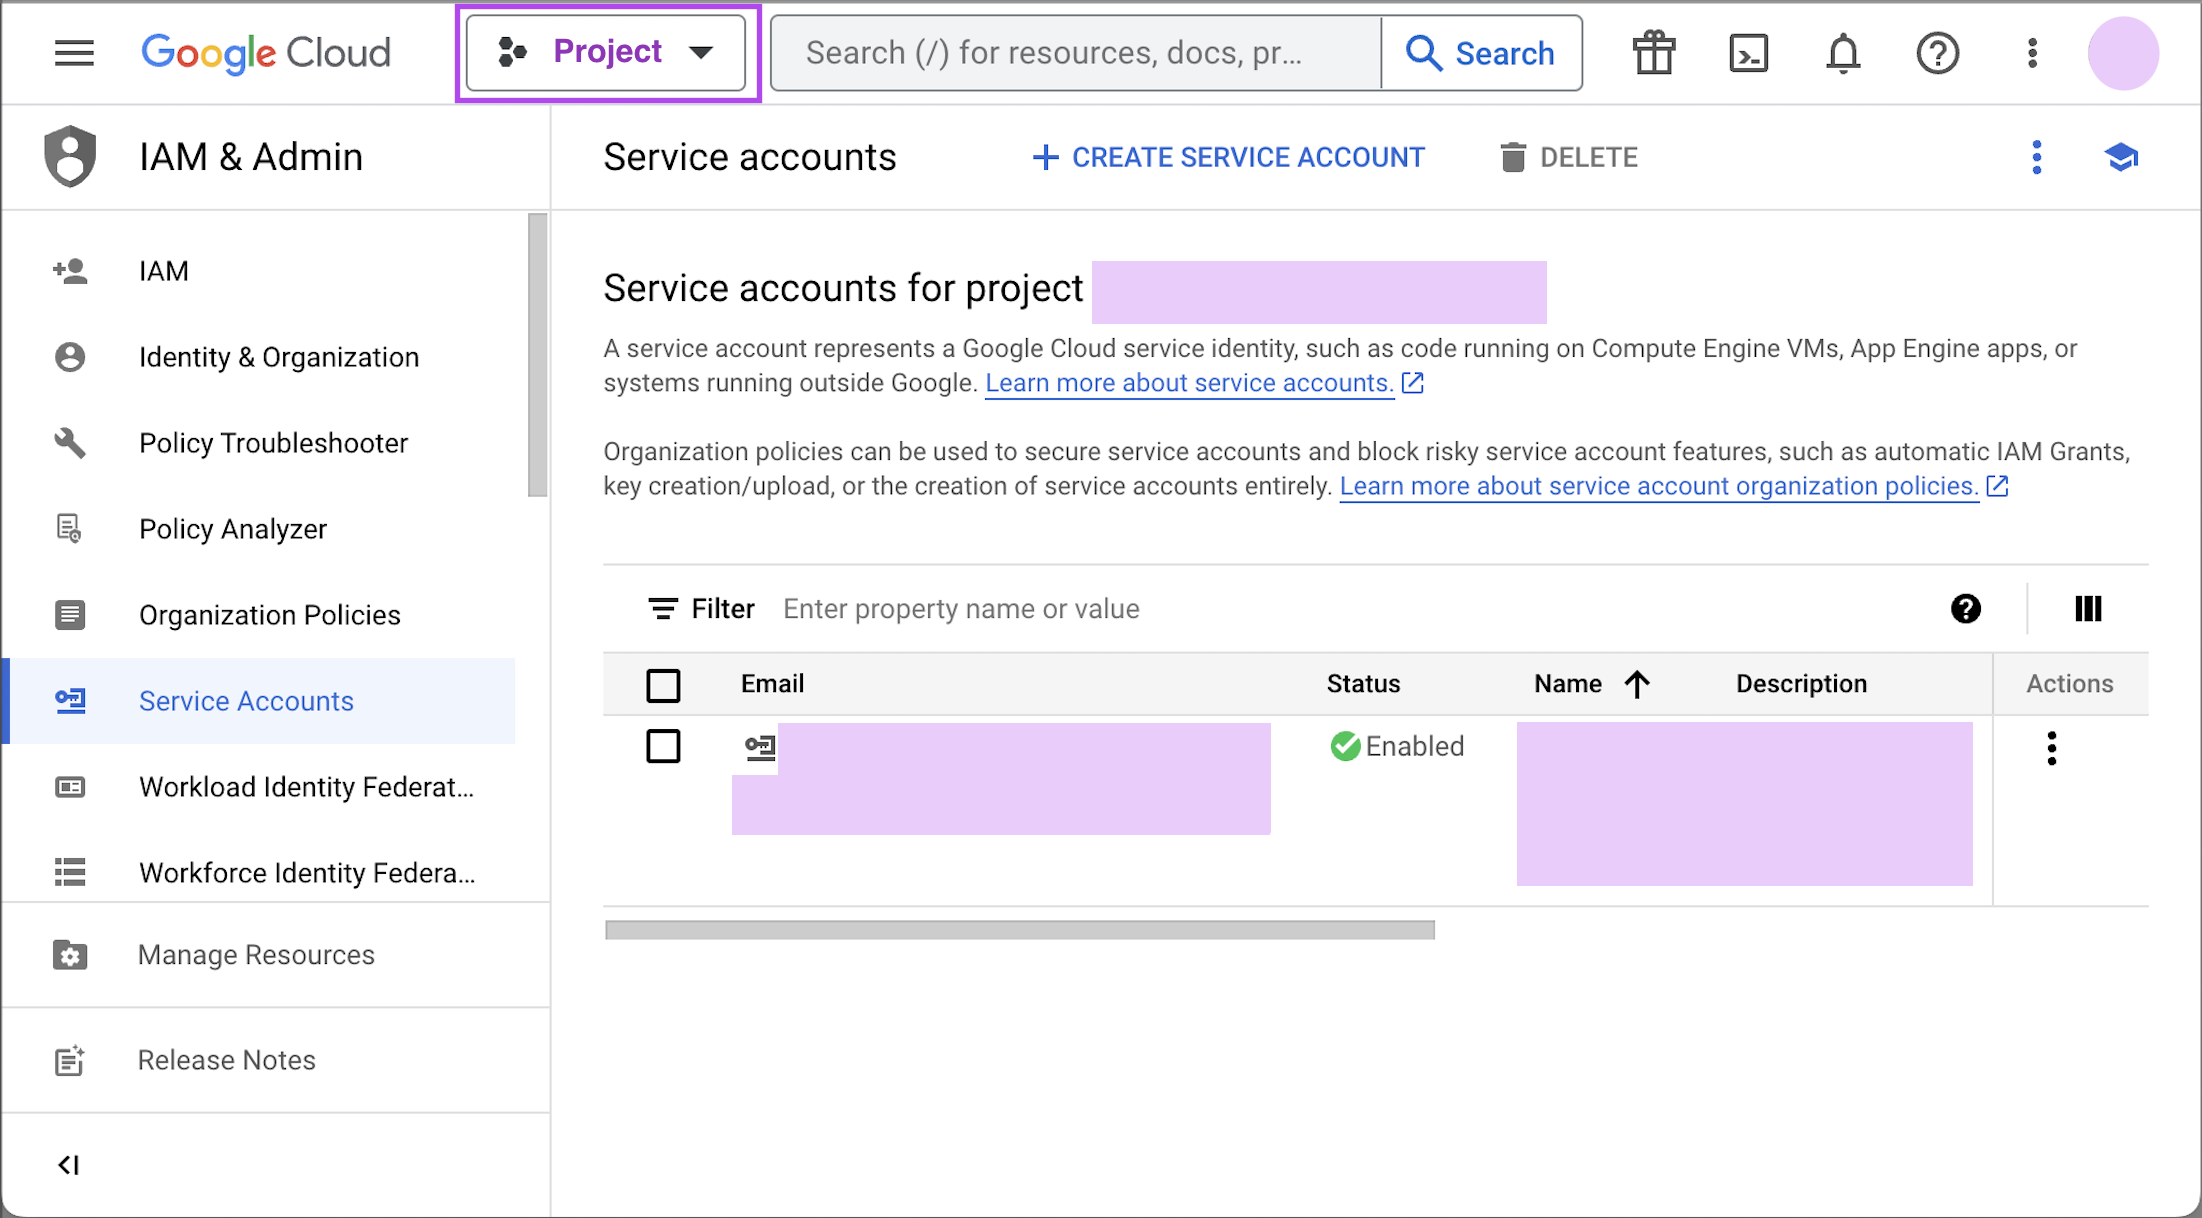Open Release Notes from sidebar
Screen dimensions: 2202x1218
click(226, 1060)
